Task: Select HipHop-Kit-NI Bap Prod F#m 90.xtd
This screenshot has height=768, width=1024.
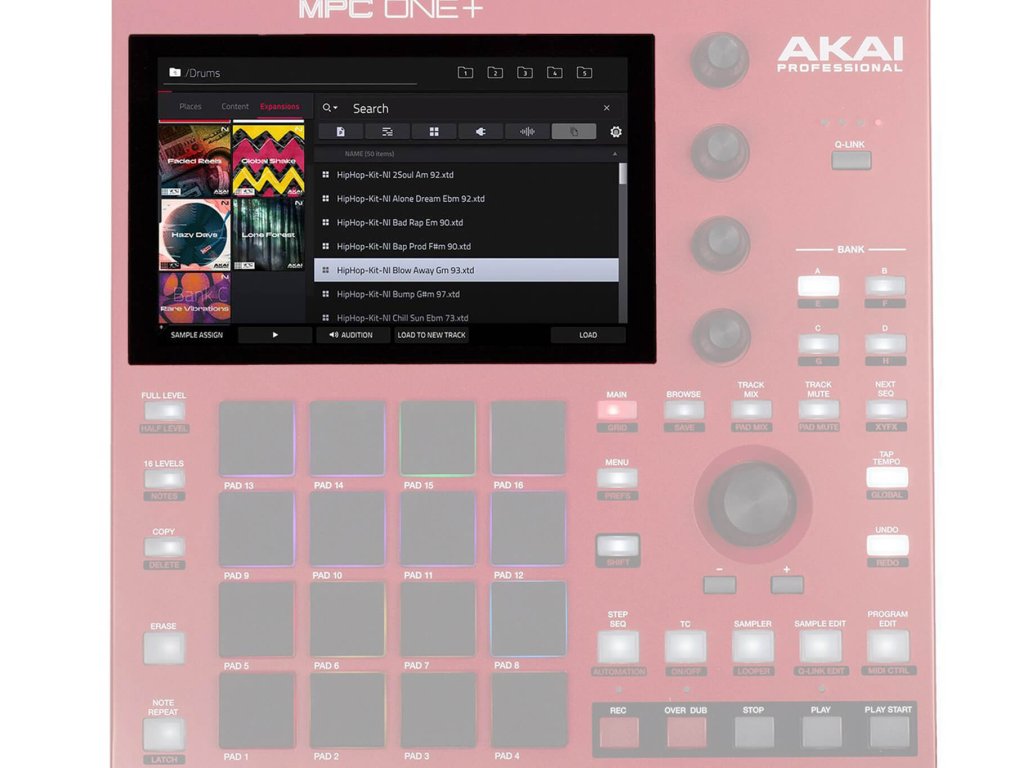Action: pyautogui.click(x=466, y=246)
